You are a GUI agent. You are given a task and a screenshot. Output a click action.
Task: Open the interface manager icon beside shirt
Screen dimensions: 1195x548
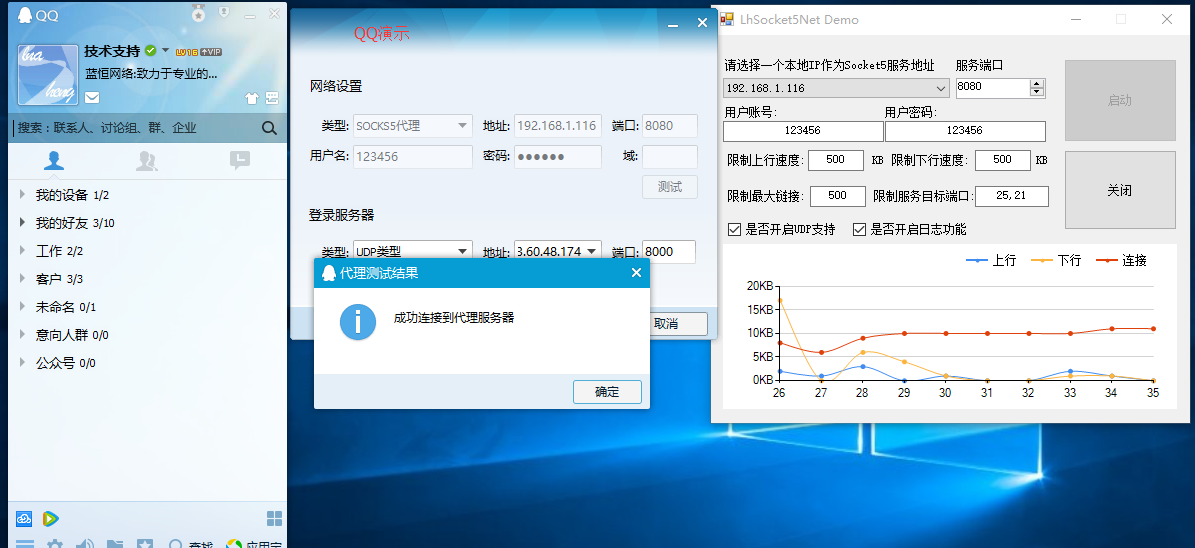[272, 98]
